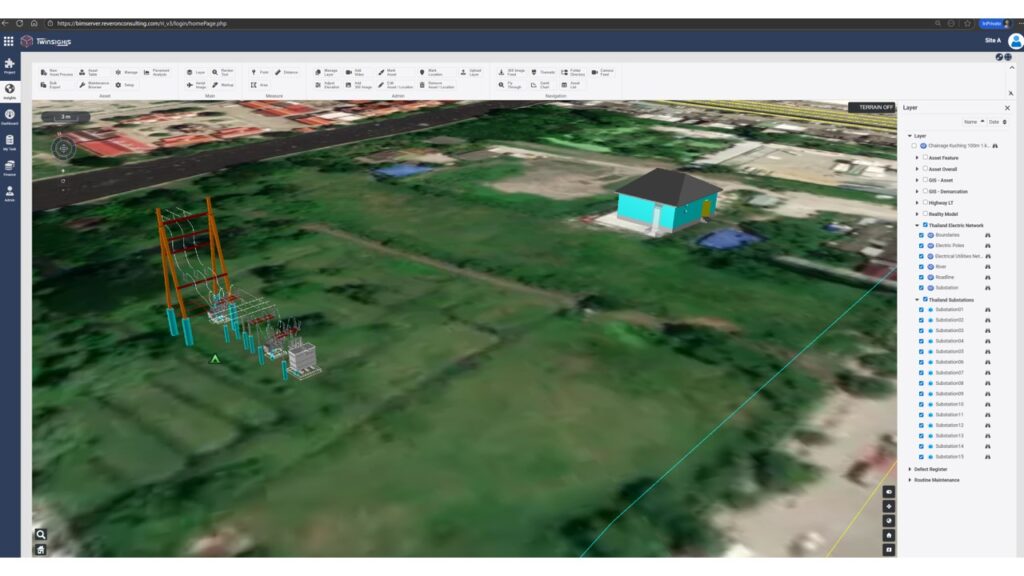Image resolution: width=1024 pixels, height=576 pixels.
Task: Disable the Roadline layer checkbox
Action: pyautogui.click(x=921, y=278)
